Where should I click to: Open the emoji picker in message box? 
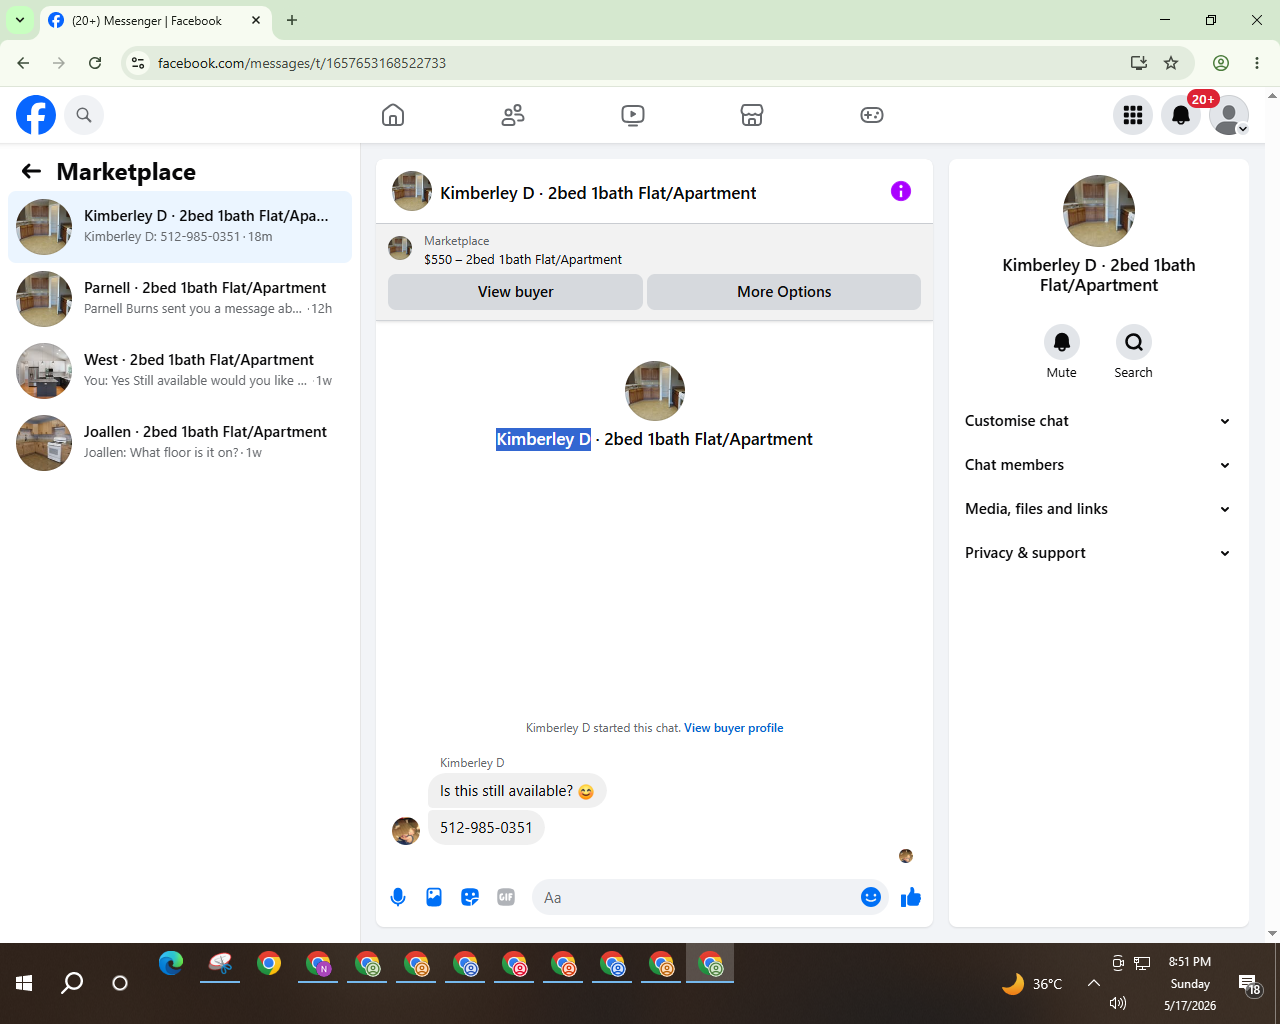[871, 897]
